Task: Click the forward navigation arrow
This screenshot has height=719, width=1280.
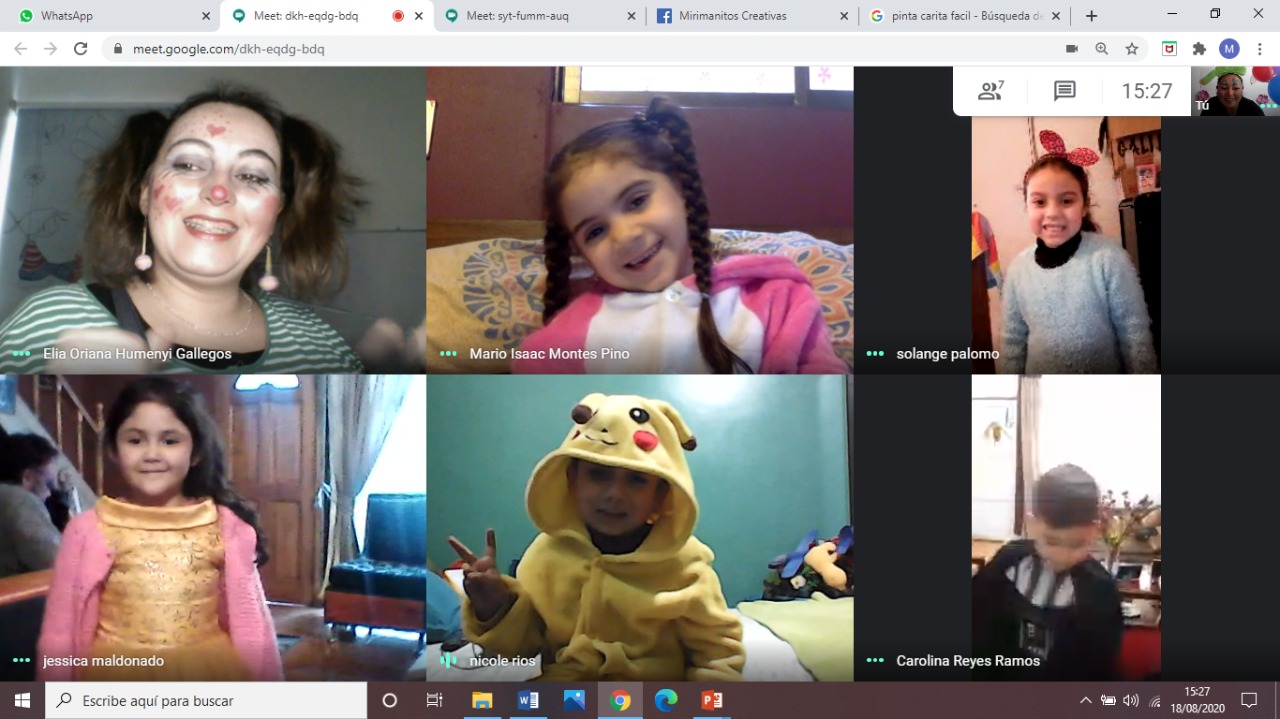Action: click(51, 48)
